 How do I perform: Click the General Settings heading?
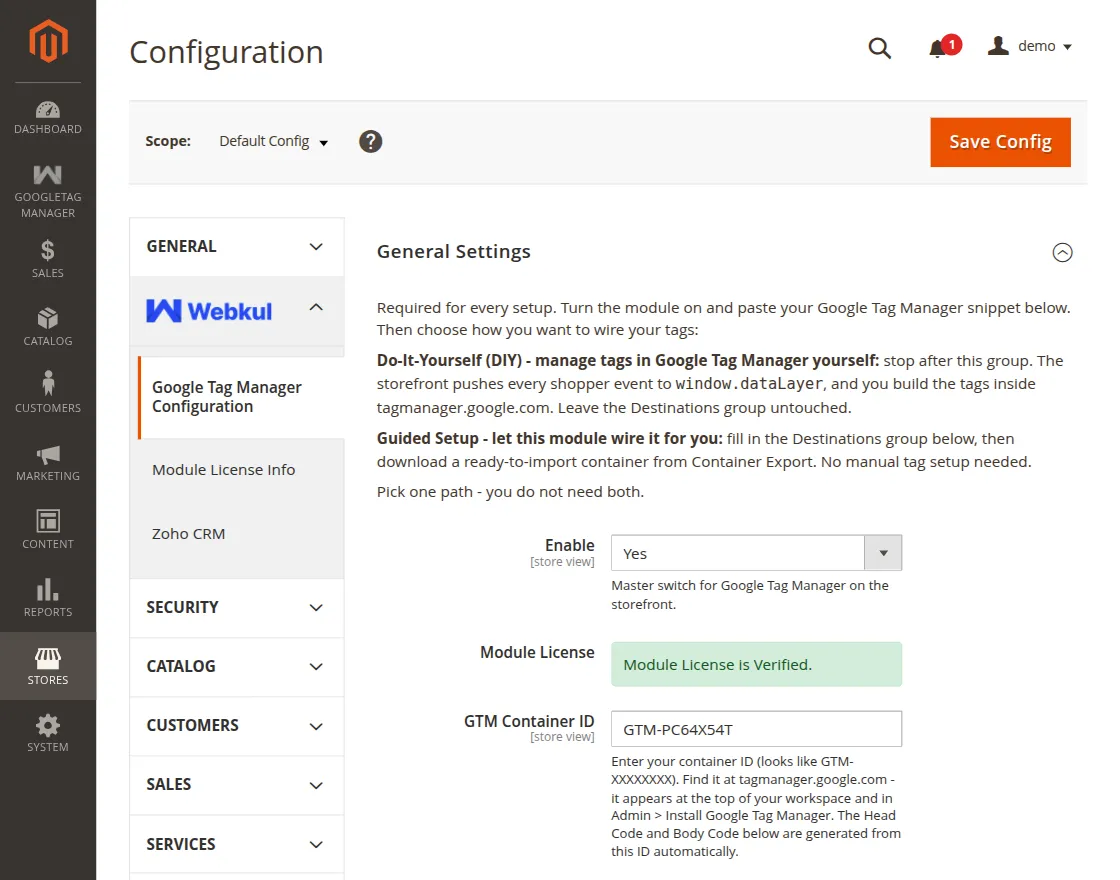tap(454, 251)
